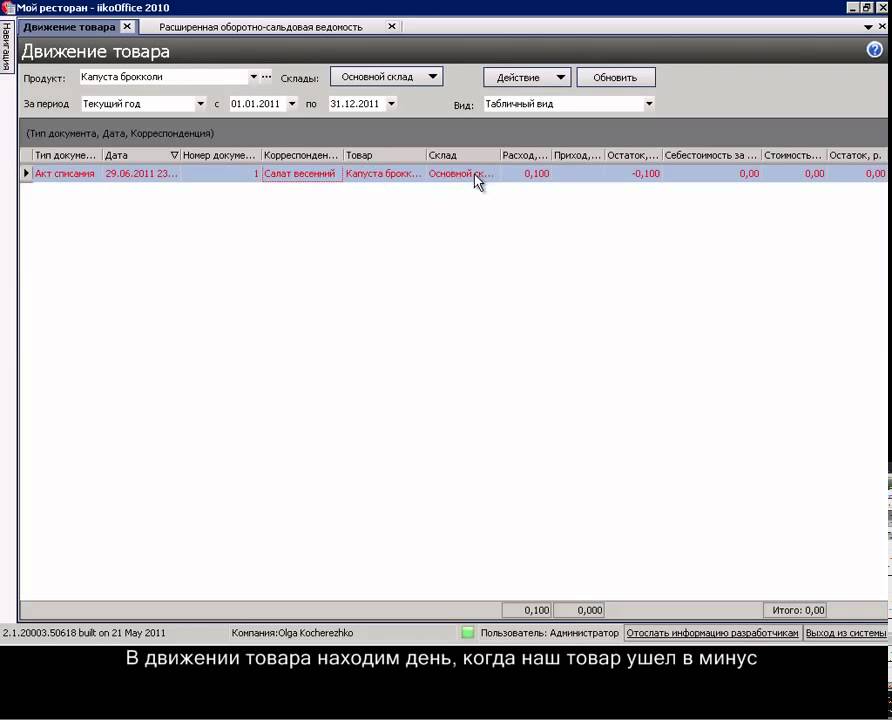Click the 0,000 приход footer total

point(579,610)
